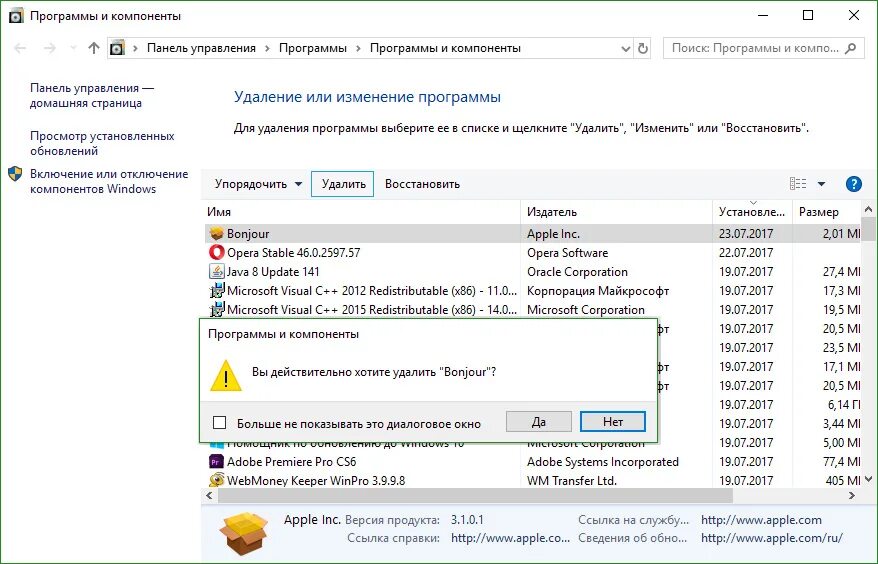Refresh the address bar location
The image size is (878, 564).
[643, 49]
